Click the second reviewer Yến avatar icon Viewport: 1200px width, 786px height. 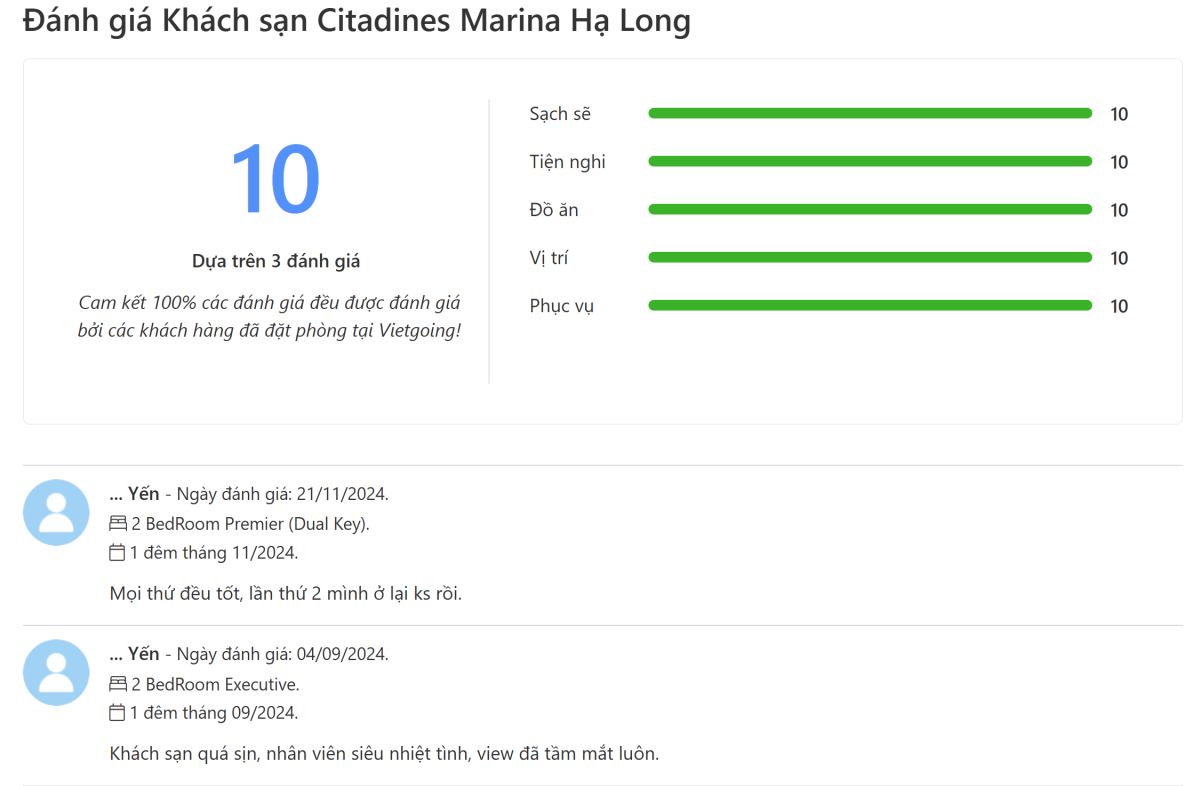tap(56, 672)
